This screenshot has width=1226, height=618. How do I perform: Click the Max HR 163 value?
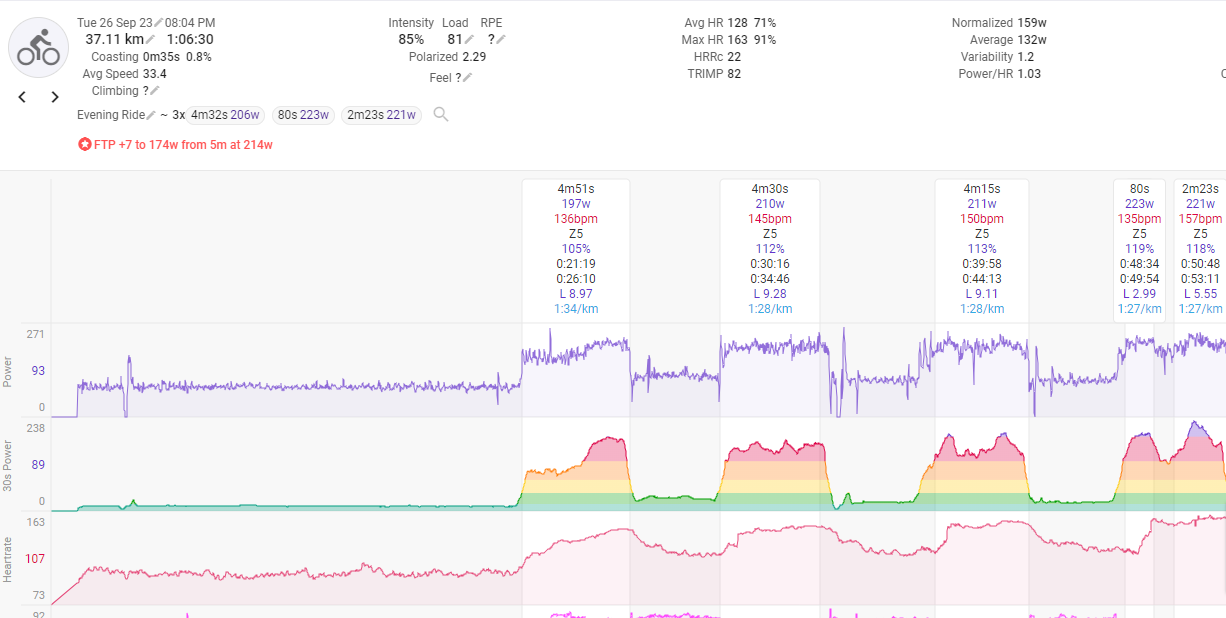pos(738,40)
